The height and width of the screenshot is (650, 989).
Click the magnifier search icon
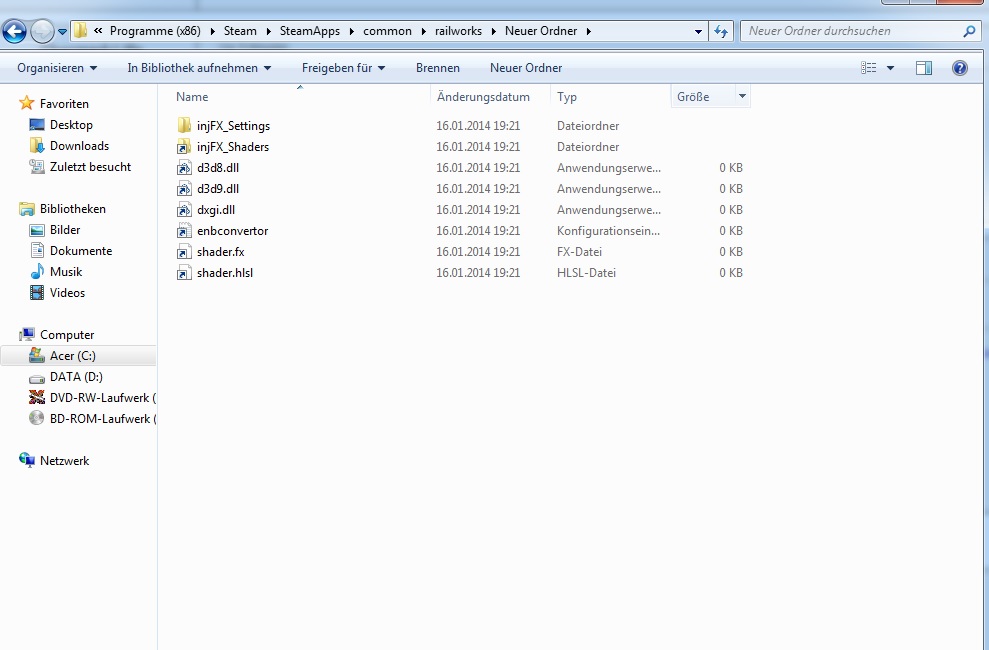pyautogui.click(x=969, y=31)
